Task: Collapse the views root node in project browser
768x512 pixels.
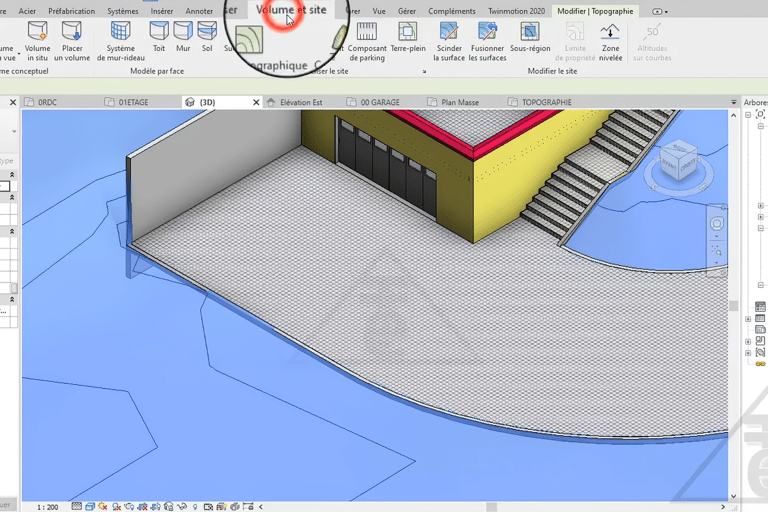Action: pyautogui.click(x=748, y=115)
